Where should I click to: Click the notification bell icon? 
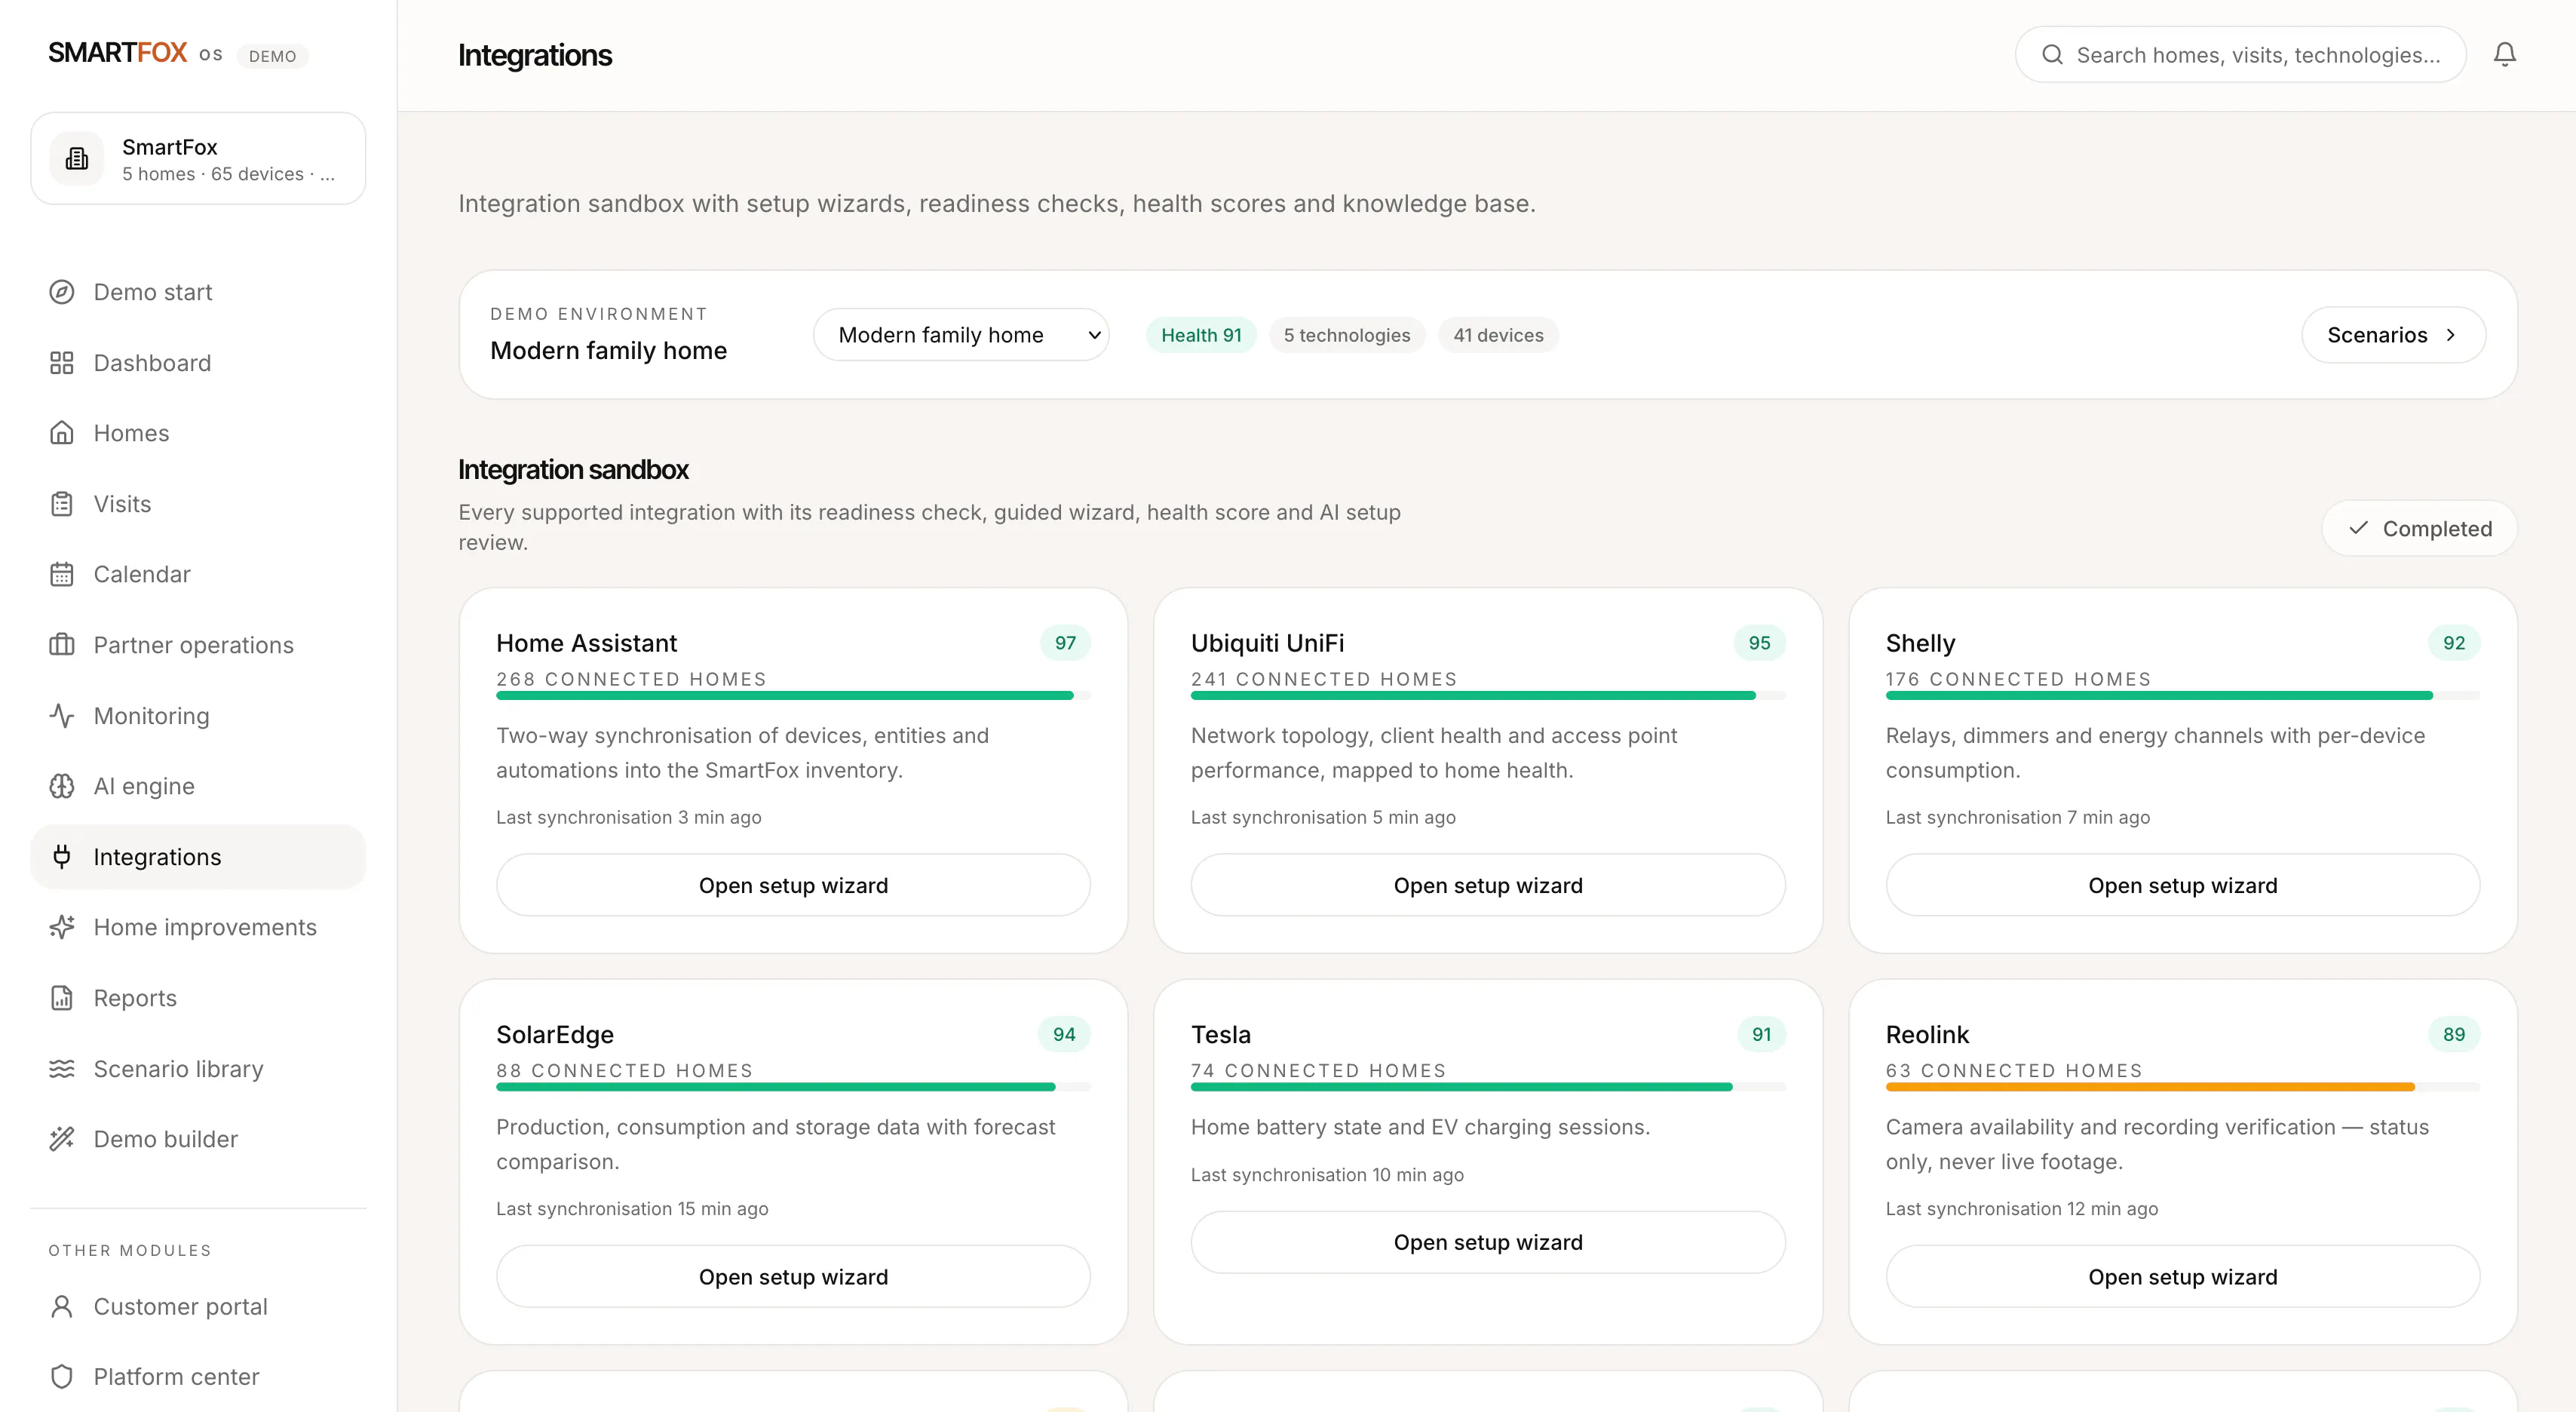[2504, 54]
